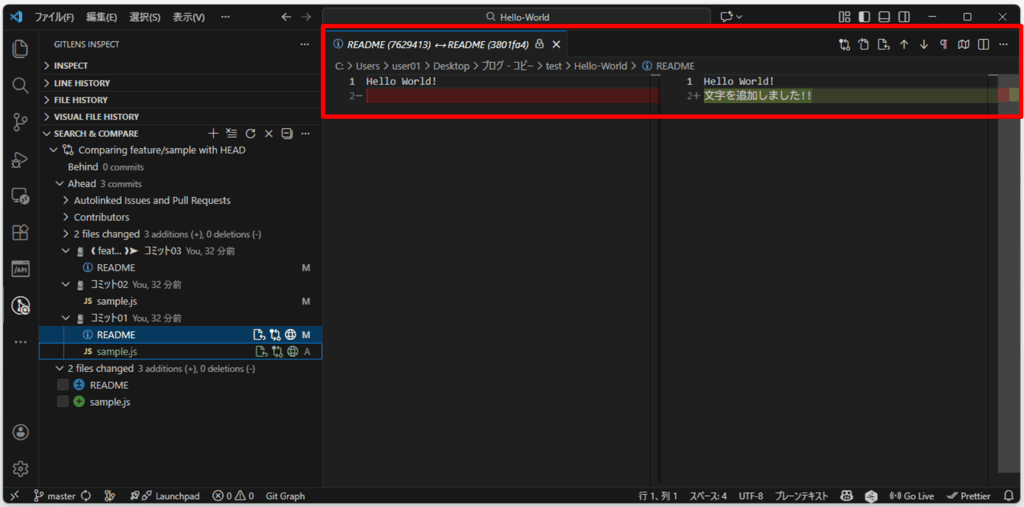Screen dimensions: 1024x507
Task: Check the sample.js checkbox in files changed
Action: point(63,402)
